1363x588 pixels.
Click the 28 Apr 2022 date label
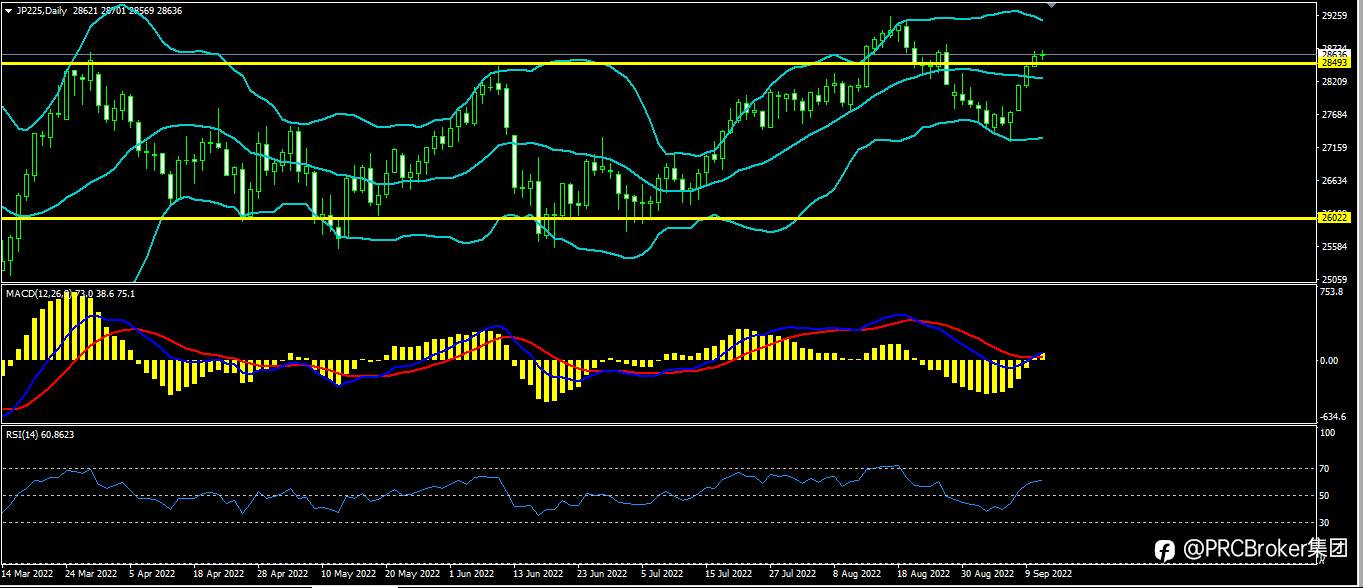pyautogui.click(x=281, y=575)
